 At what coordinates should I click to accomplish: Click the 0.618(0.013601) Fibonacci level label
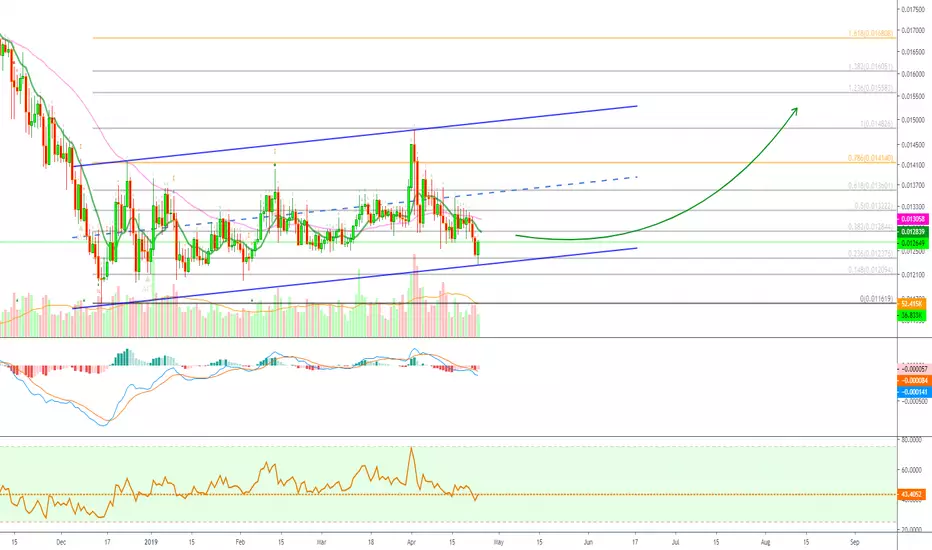pyautogui.click(x=871, y=186)
